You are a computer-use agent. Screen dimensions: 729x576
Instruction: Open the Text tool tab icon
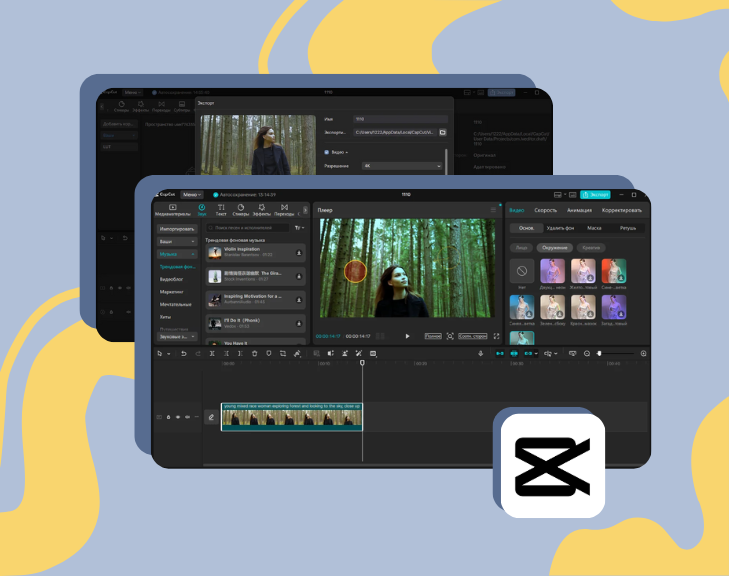pos(222,210)
